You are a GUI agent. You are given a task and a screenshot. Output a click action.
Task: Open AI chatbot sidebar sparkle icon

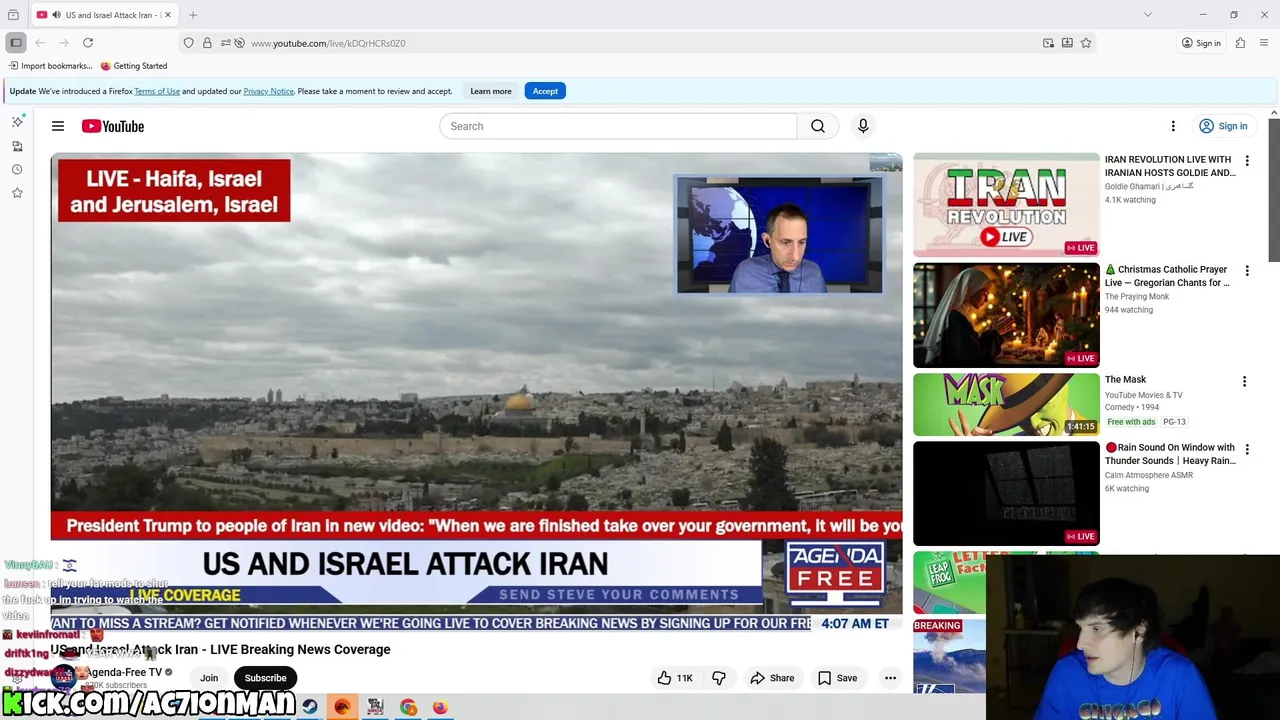coord(17,121)
